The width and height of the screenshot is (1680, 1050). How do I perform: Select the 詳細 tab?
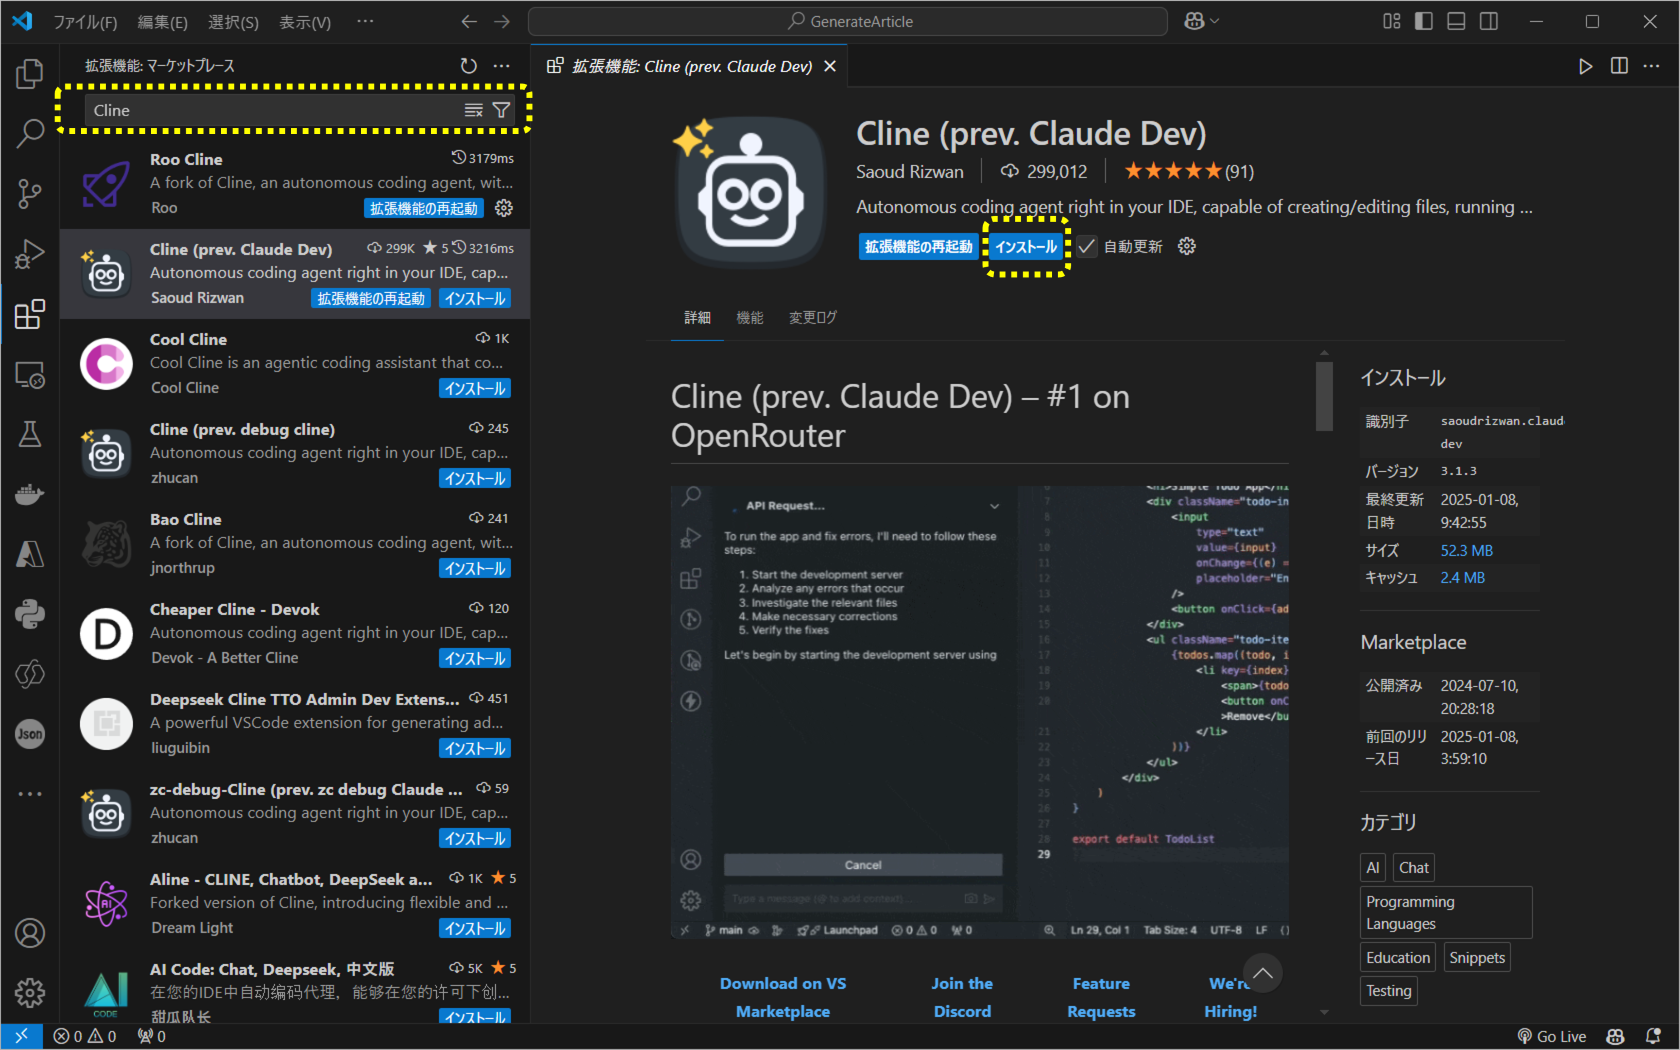(697, 317)
